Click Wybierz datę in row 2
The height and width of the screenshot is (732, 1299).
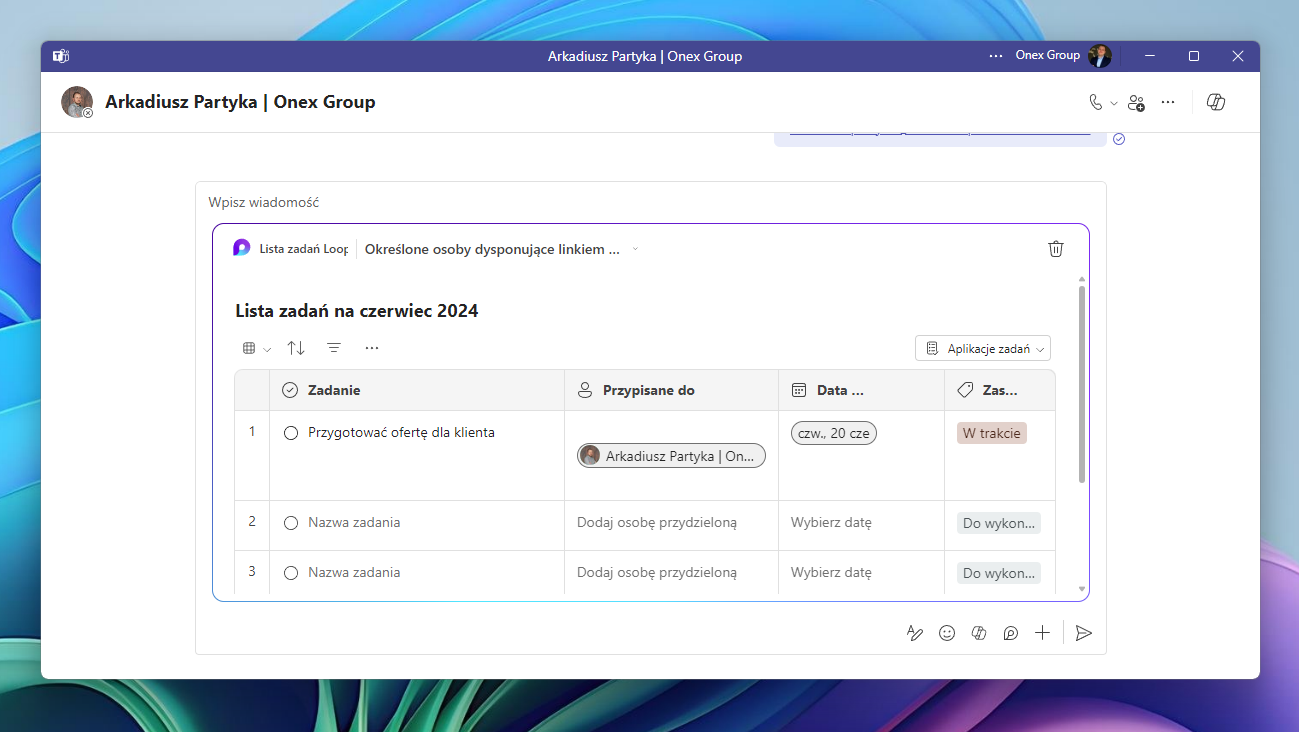(831, 523)
